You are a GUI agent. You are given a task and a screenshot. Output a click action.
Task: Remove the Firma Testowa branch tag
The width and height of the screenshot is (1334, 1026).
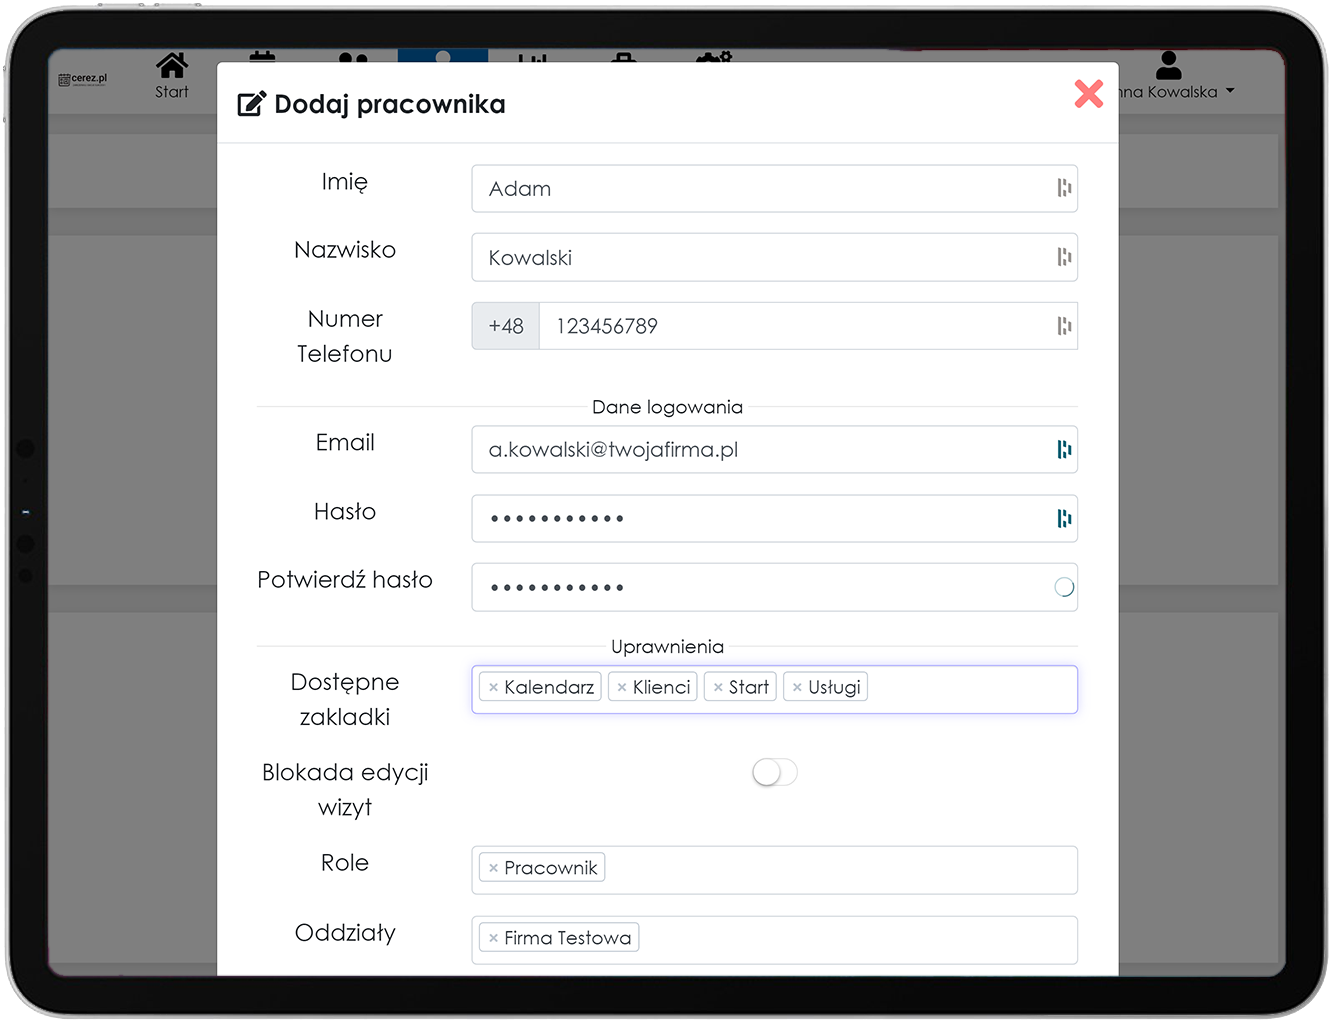(x=494, y=939)
